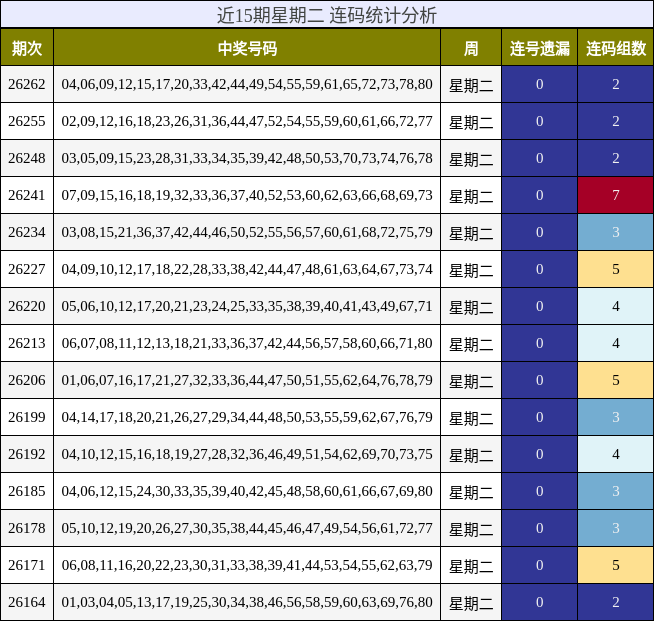Click winning numbers starting 01,03,04,05,13

(x=247, y=602)
